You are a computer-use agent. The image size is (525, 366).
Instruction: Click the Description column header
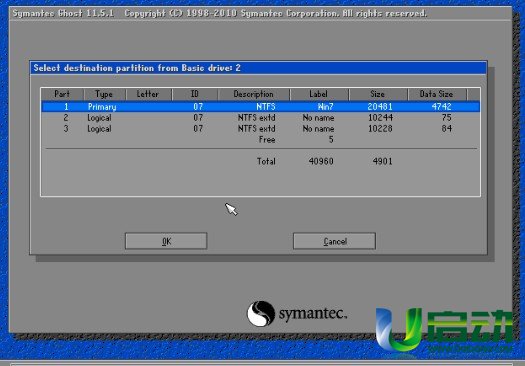[253, 94]
